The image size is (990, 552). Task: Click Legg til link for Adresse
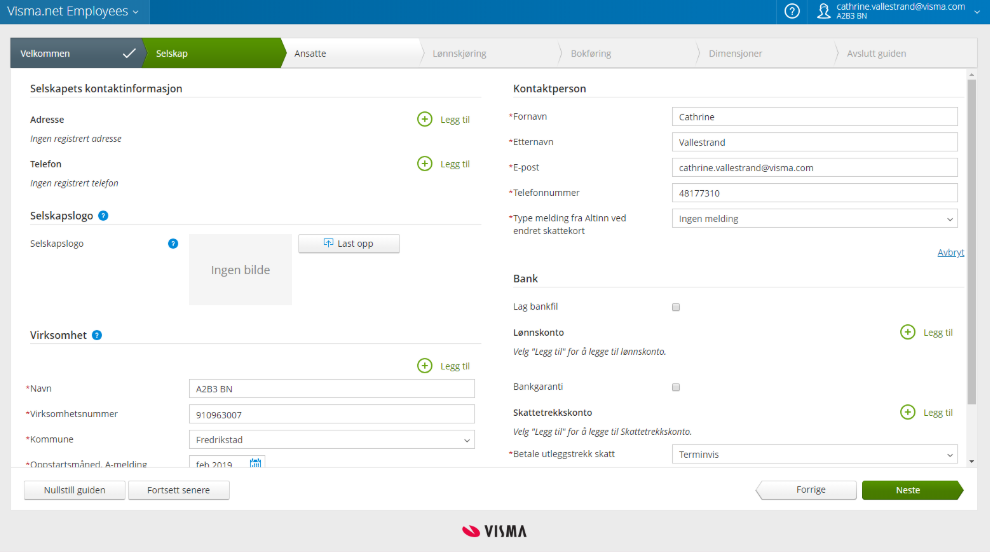(x=455, y=120)
